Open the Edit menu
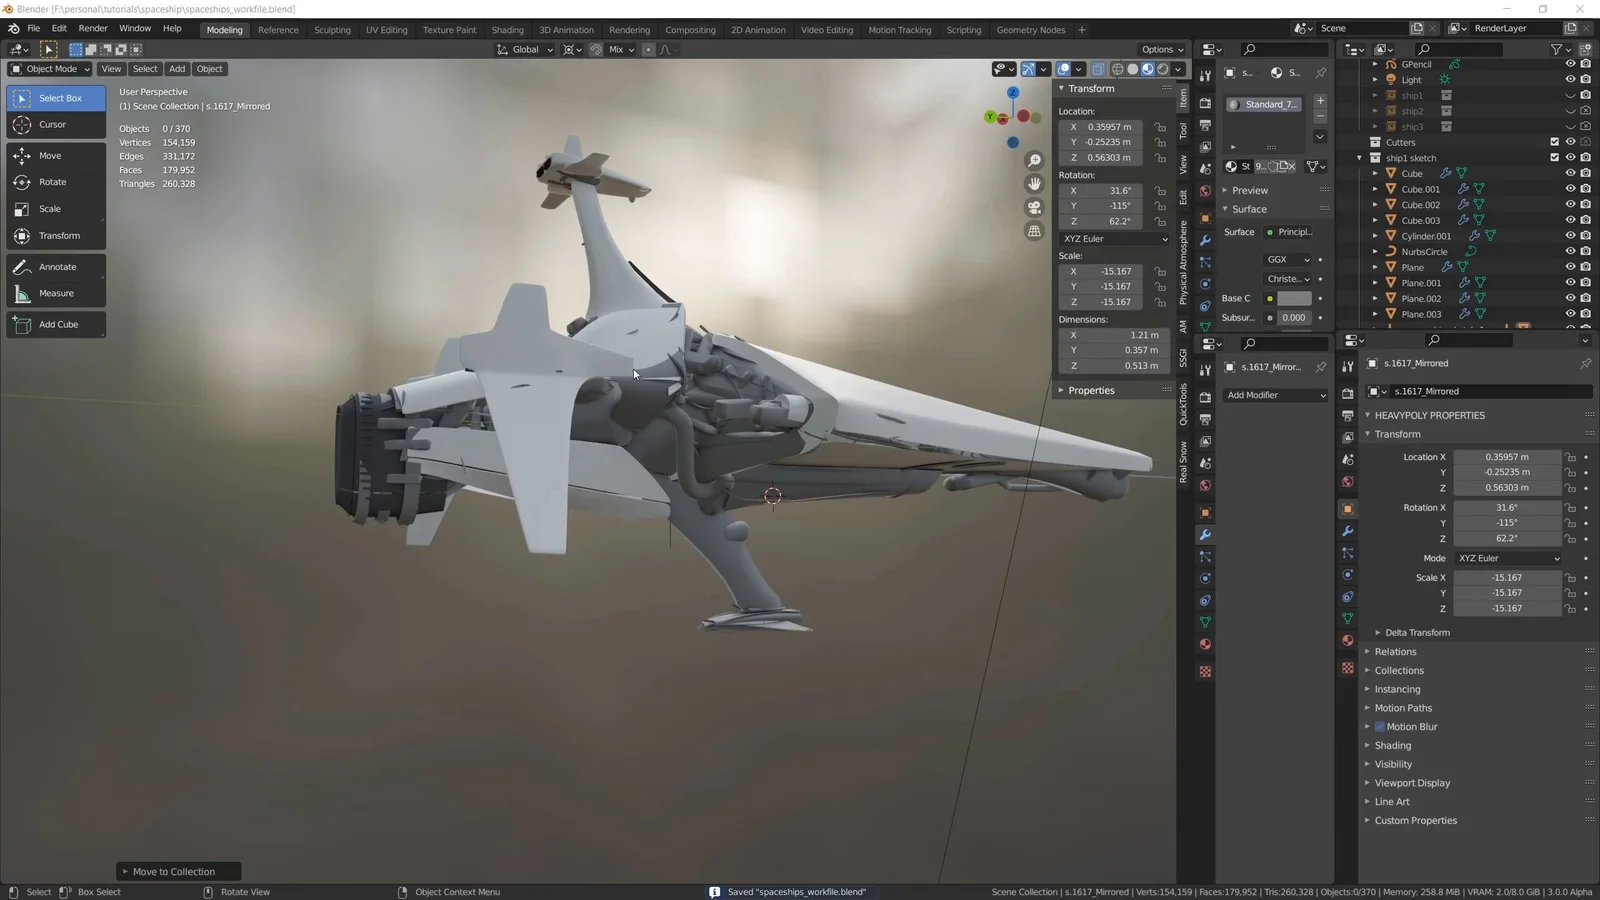 pos(59,28)
